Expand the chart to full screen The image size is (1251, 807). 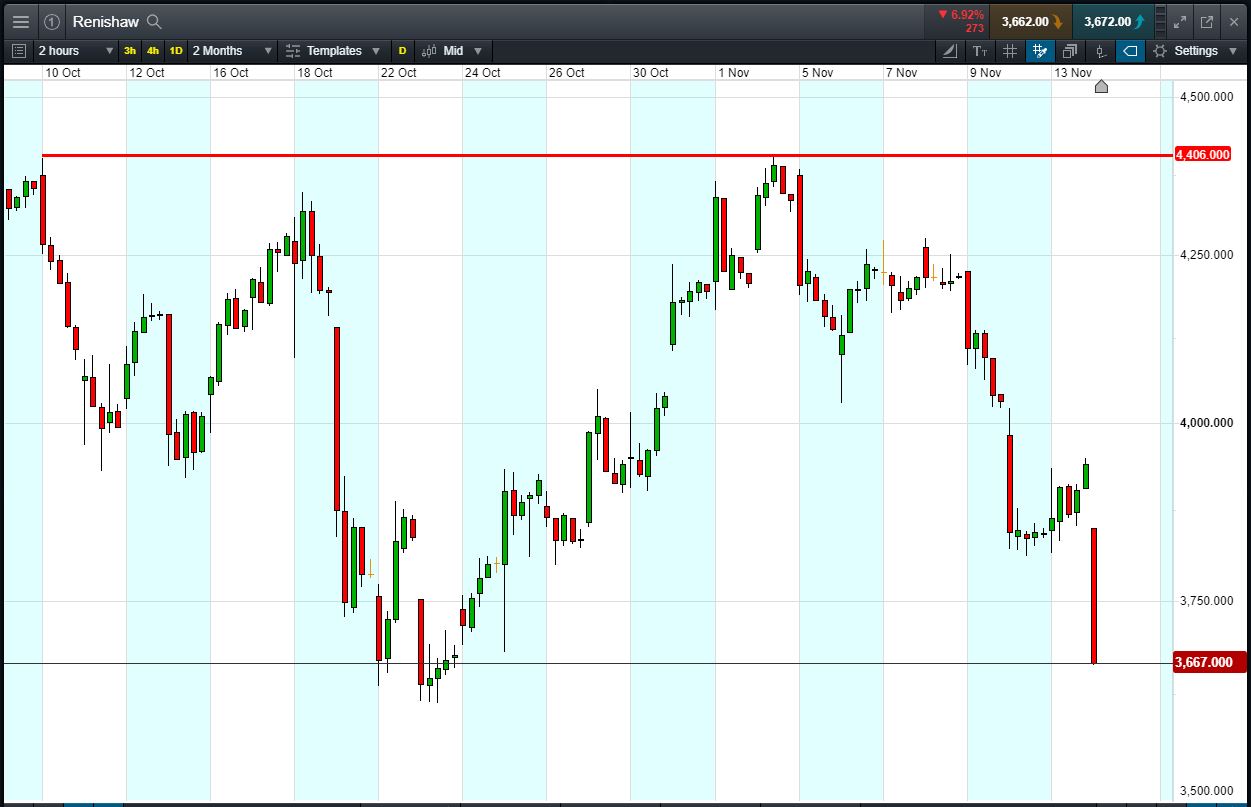(1180, 21)
